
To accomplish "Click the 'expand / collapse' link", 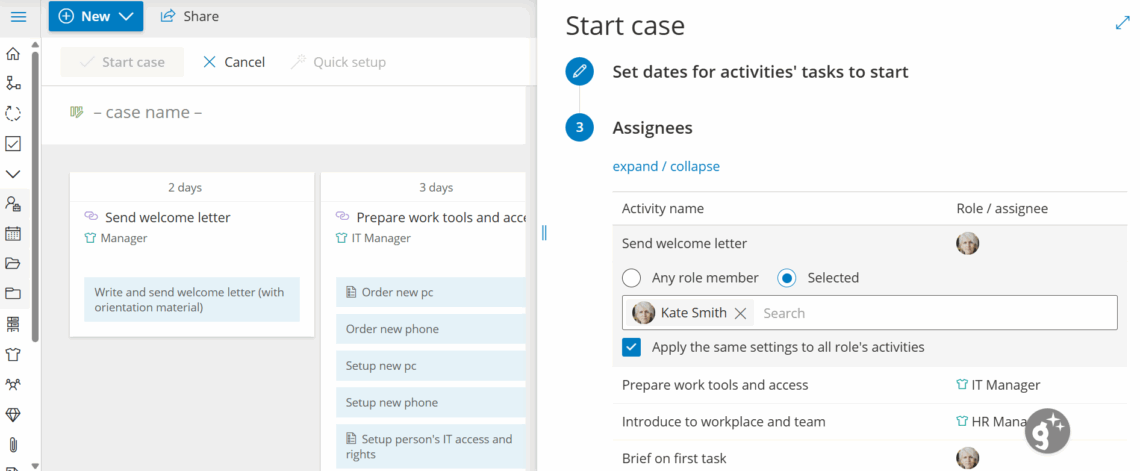I will tap(666, 166).
